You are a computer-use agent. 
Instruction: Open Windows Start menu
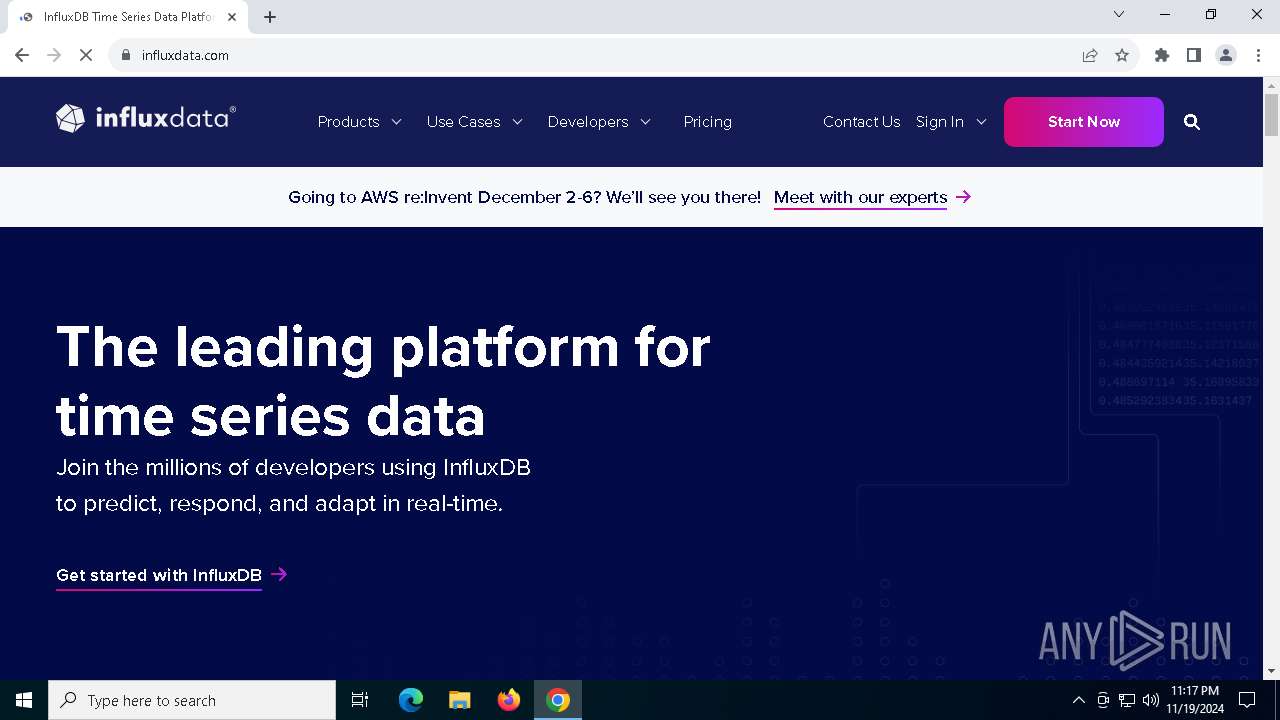coord(24,700)
